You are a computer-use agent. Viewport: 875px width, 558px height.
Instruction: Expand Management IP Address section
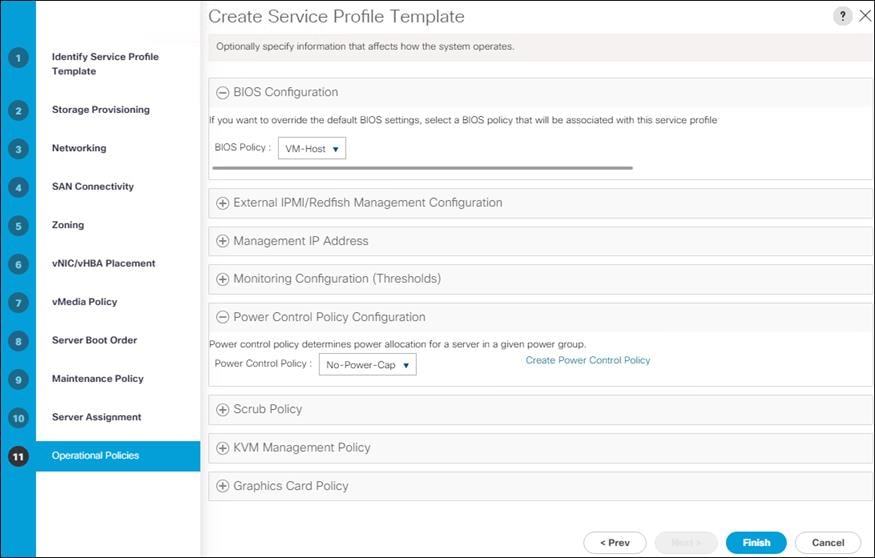coord(223,241)
